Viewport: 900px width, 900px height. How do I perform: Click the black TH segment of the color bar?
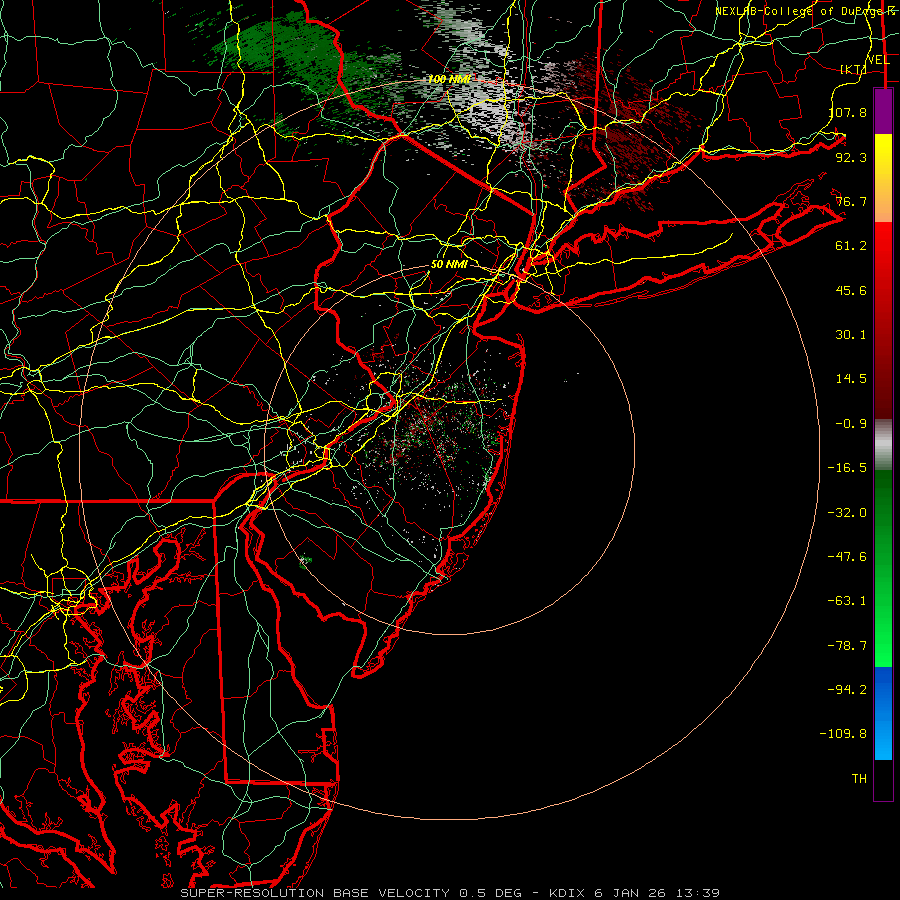[883, 780]
